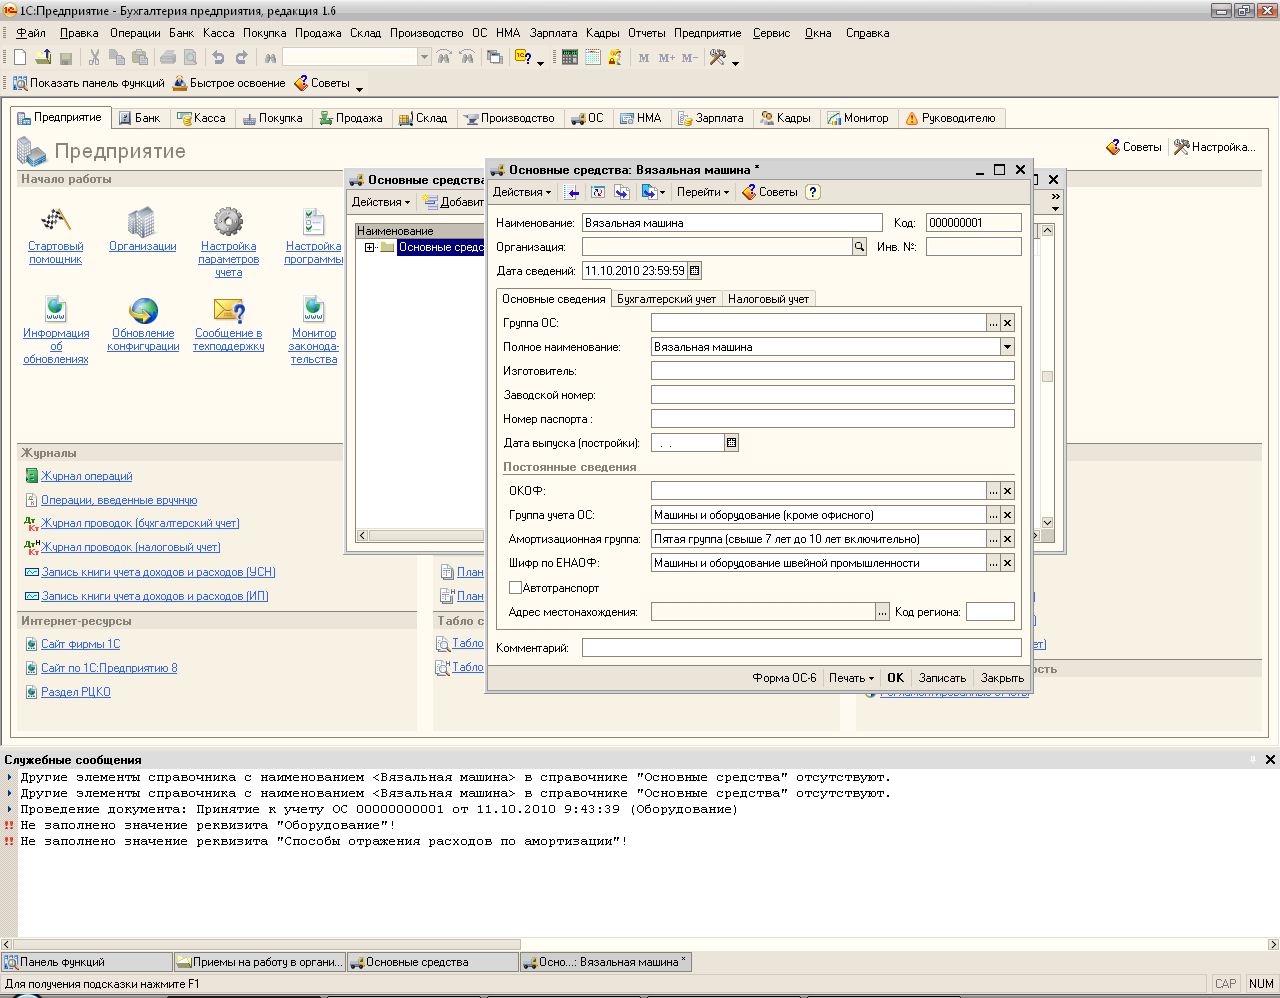Open the Перейти dropdown in the form toolbar
The width and height of the screenshot is (1280, 998).
[702, 192]
